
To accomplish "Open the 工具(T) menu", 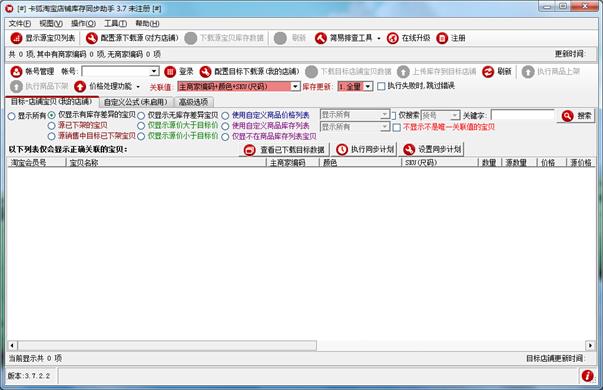I will coord(115,23).
